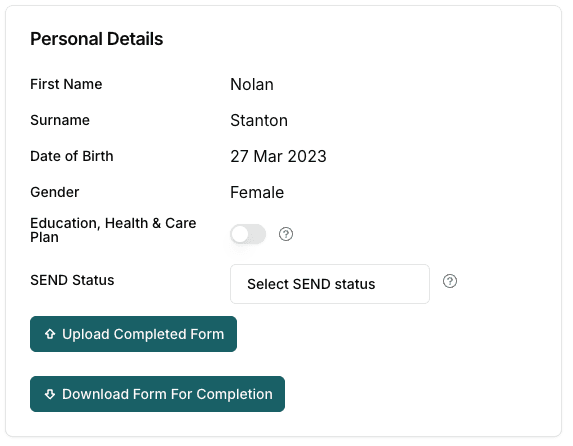Toggle the Education, Health & Care Plan switch
The width and height of the screenshot is (573, 446).
point(248,234)
